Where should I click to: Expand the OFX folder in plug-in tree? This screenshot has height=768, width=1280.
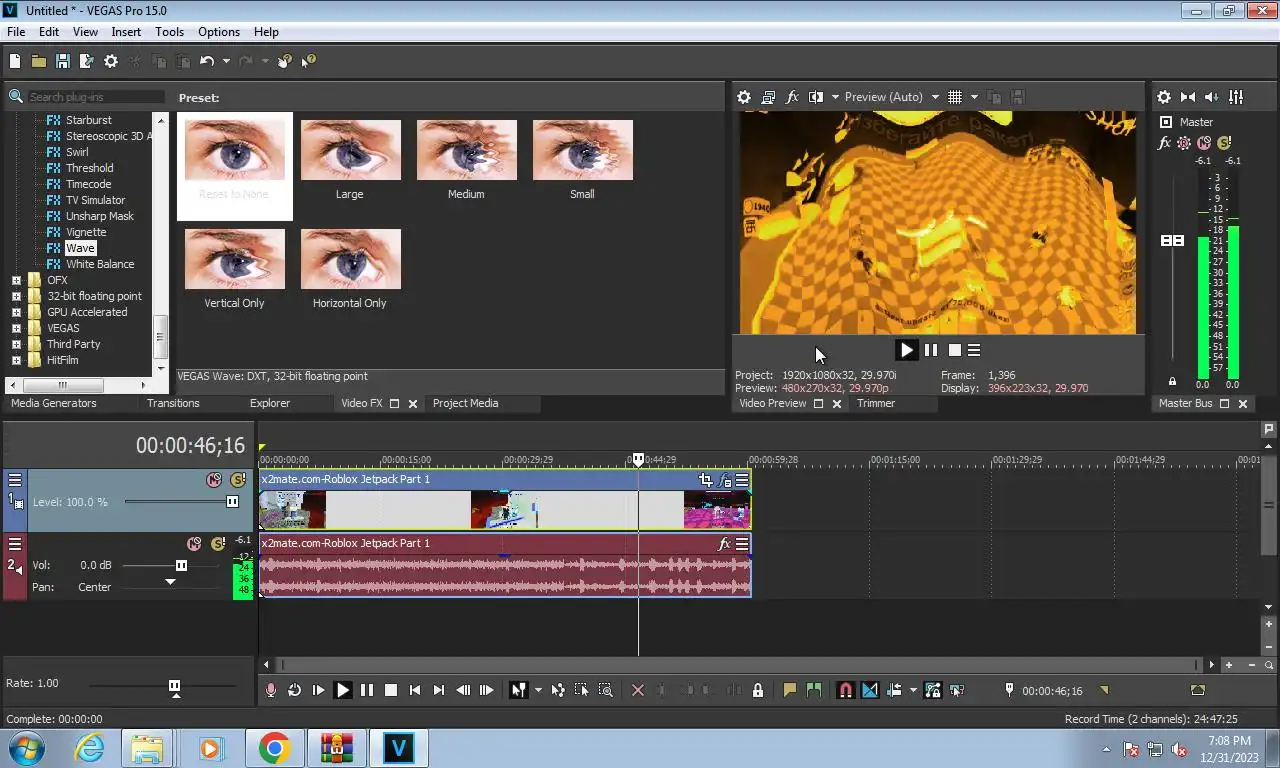tap(16, 280)
